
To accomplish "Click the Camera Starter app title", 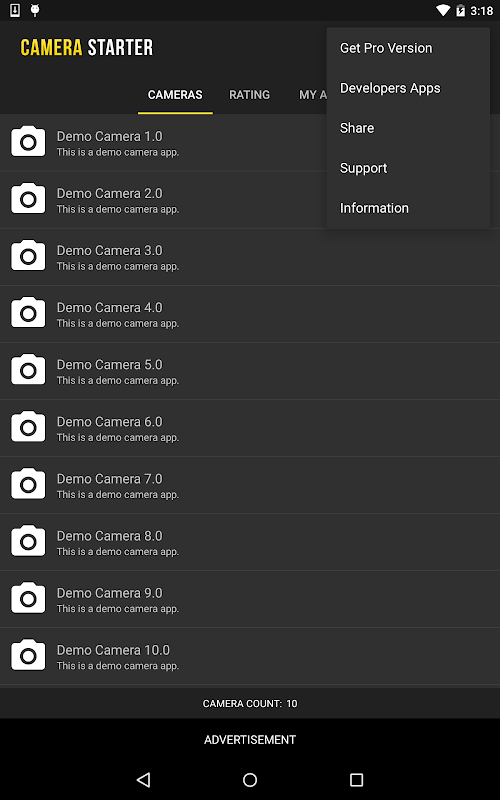I will 87,47.
